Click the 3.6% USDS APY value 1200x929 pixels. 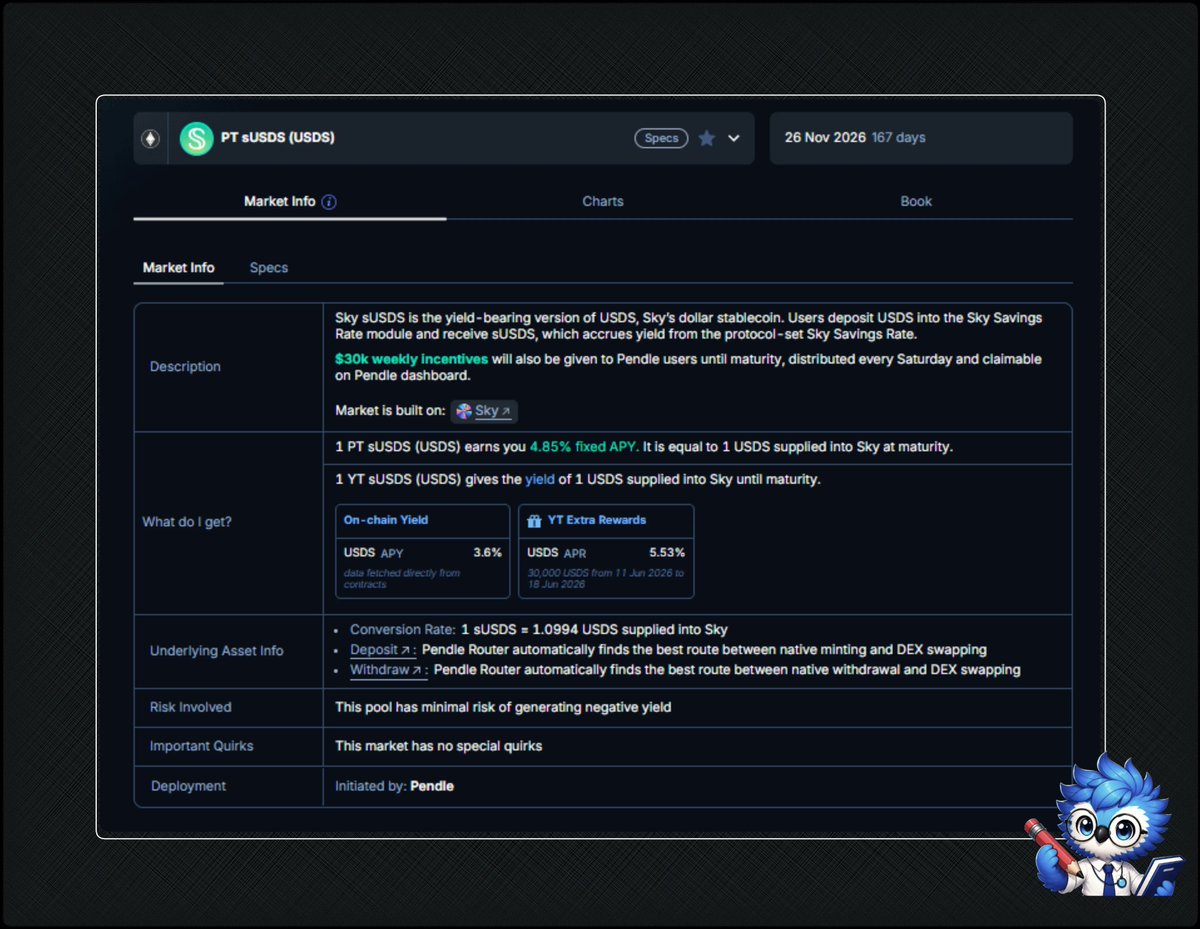pyautogui.click(x=487, y=552)
